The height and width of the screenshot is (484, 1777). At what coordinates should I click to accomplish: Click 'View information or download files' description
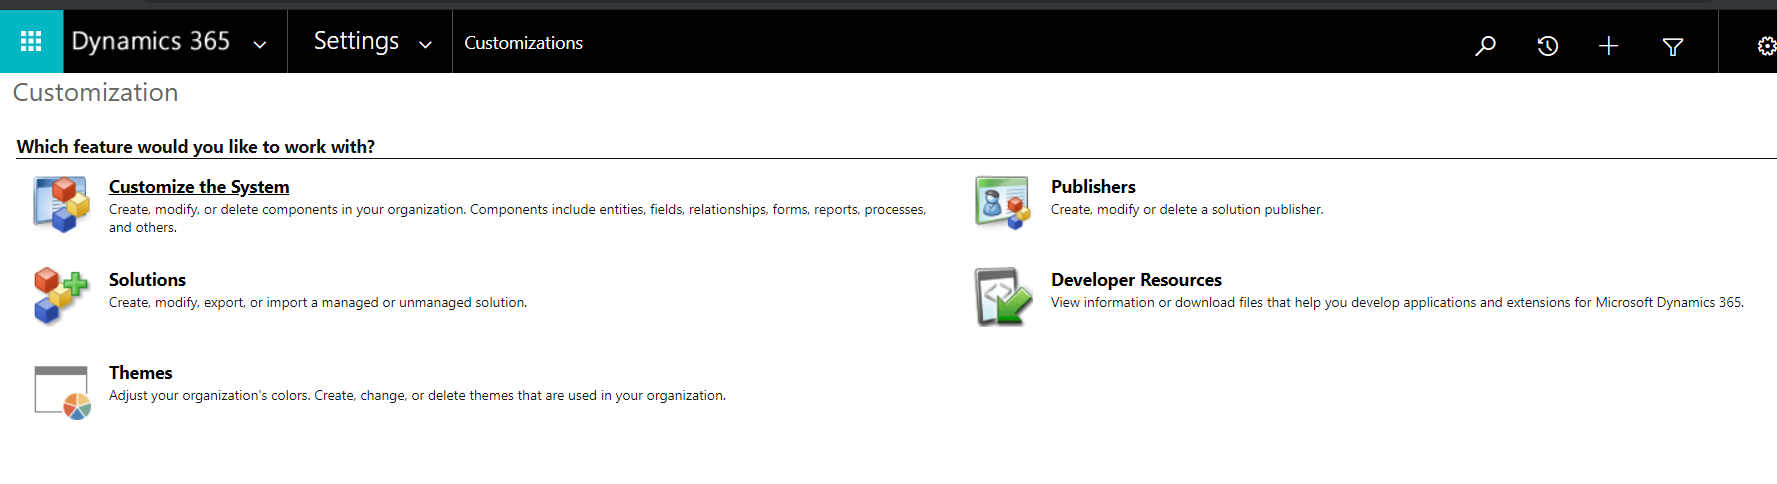click(x=1397, y=302)
